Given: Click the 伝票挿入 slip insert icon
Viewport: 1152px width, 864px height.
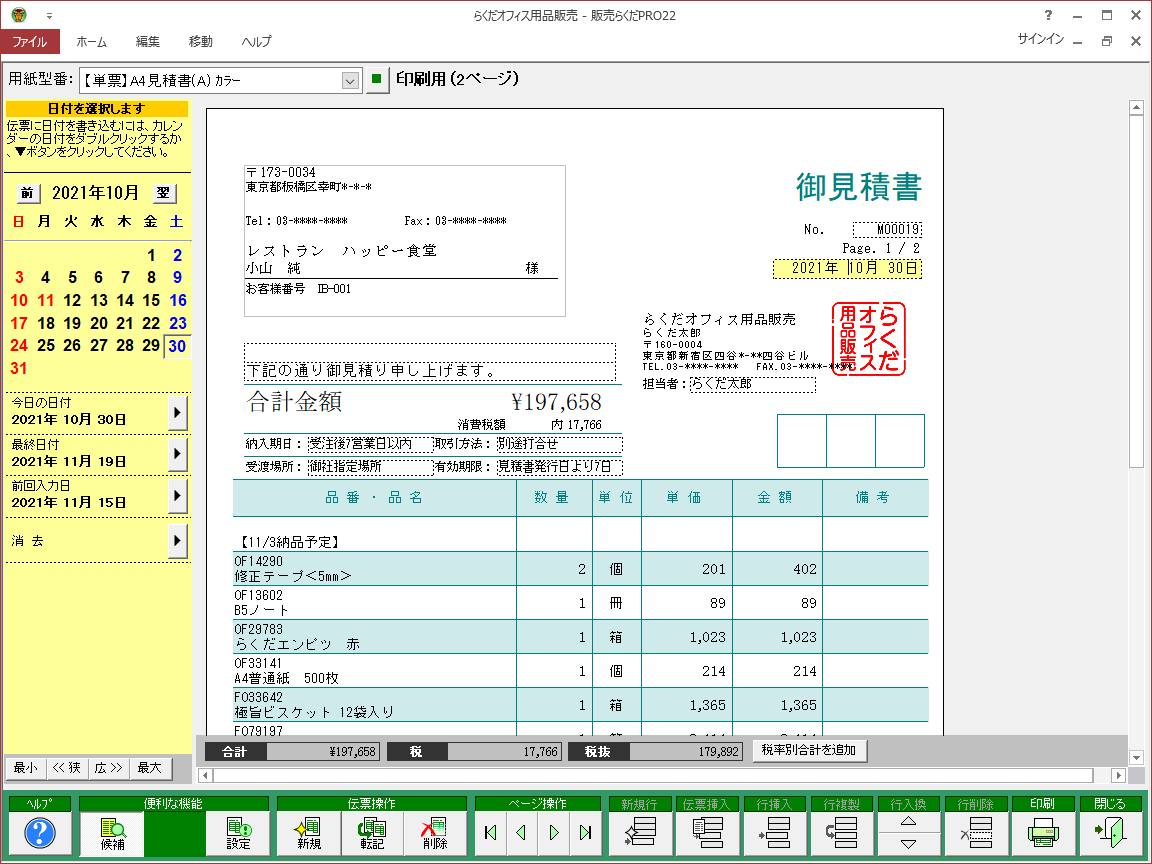Looking at the screenshot, I should coord(706,832).
